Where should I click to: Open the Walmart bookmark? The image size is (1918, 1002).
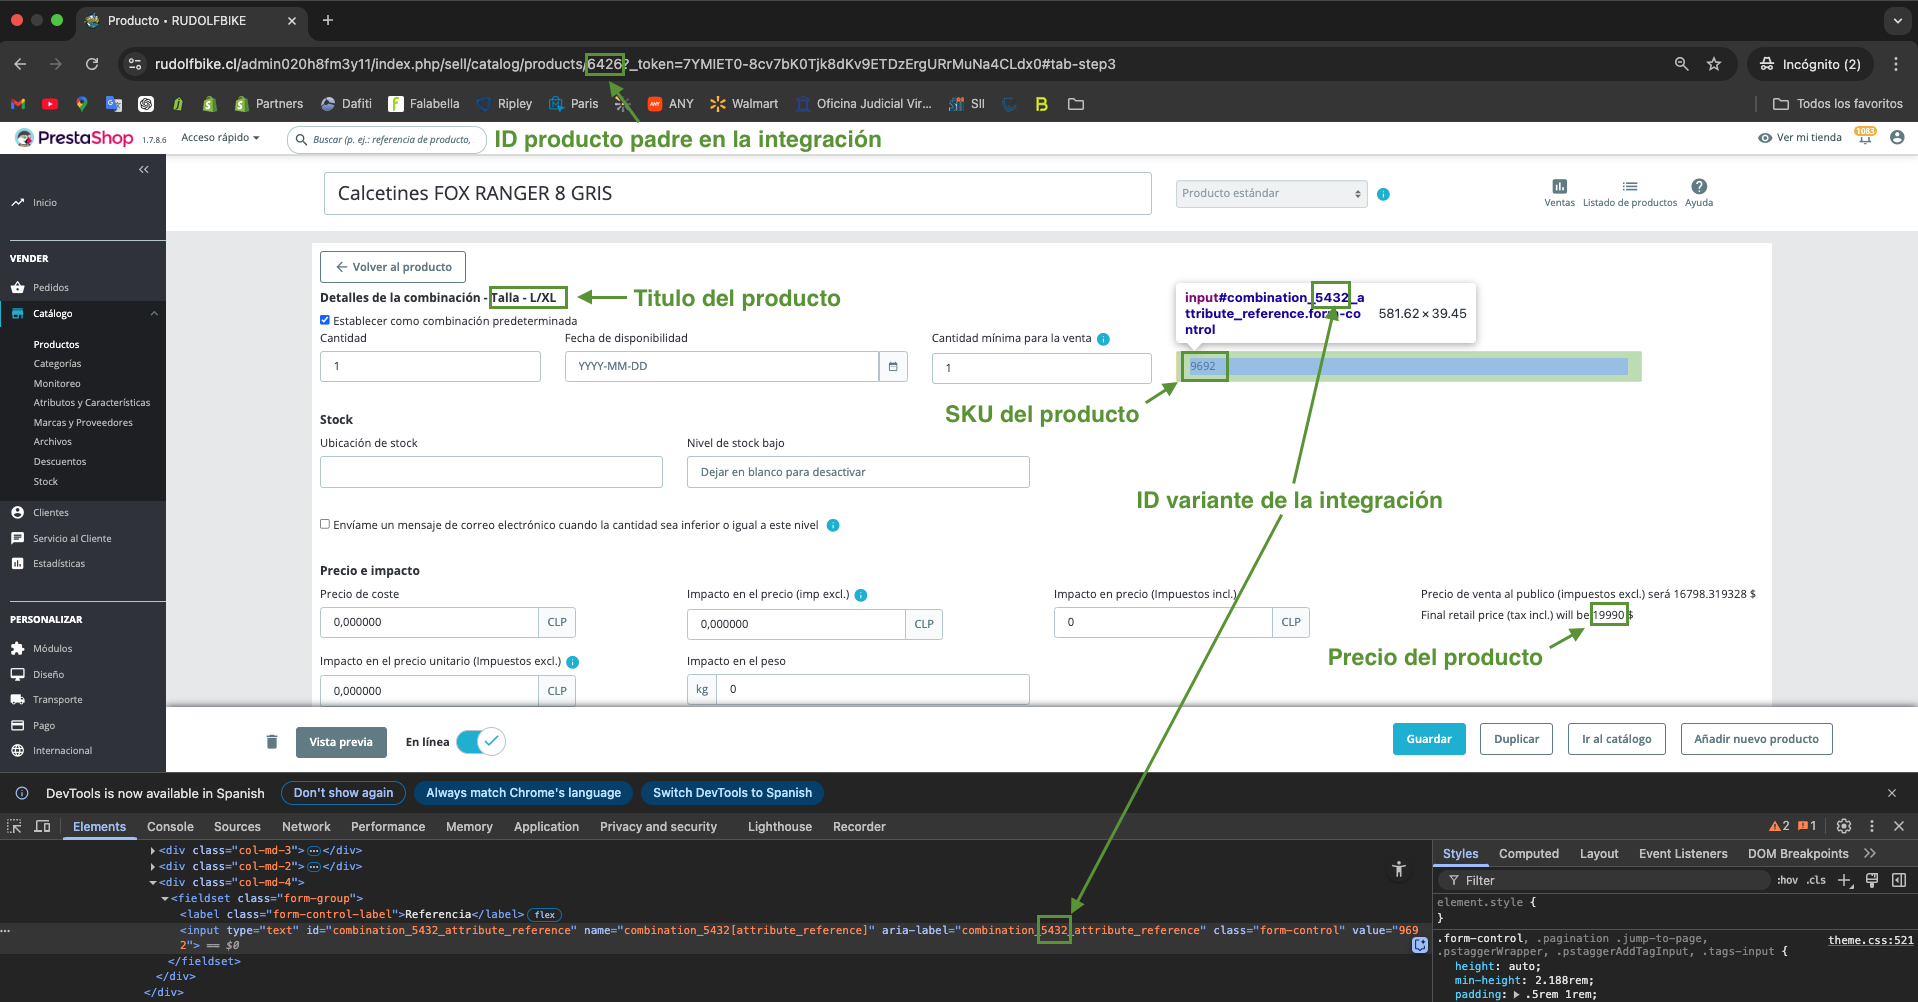click(x=744, y=104)
